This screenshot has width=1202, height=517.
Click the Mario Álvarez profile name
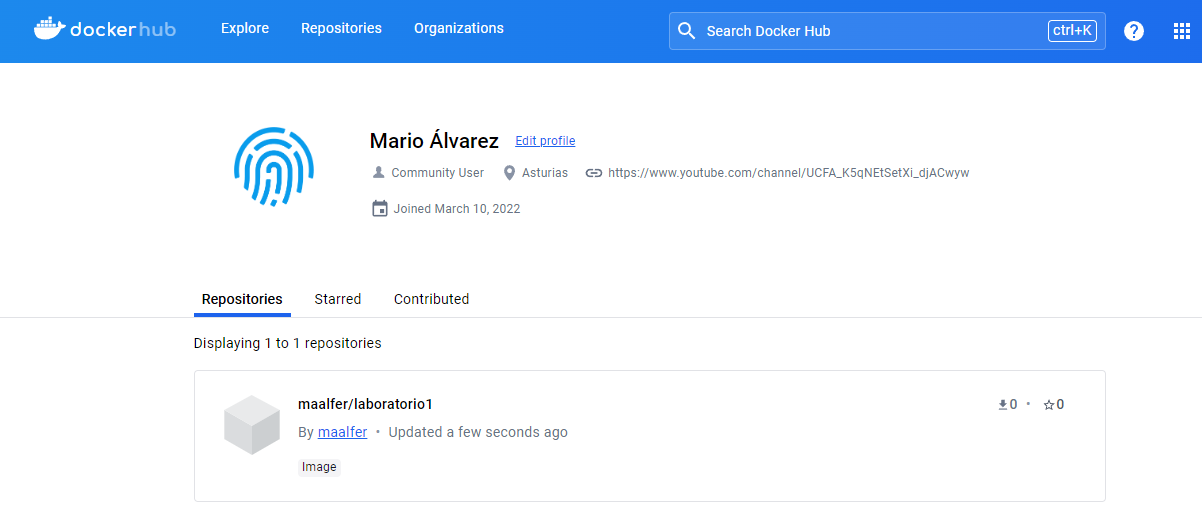pyautogui.click(x=434, y=141)
